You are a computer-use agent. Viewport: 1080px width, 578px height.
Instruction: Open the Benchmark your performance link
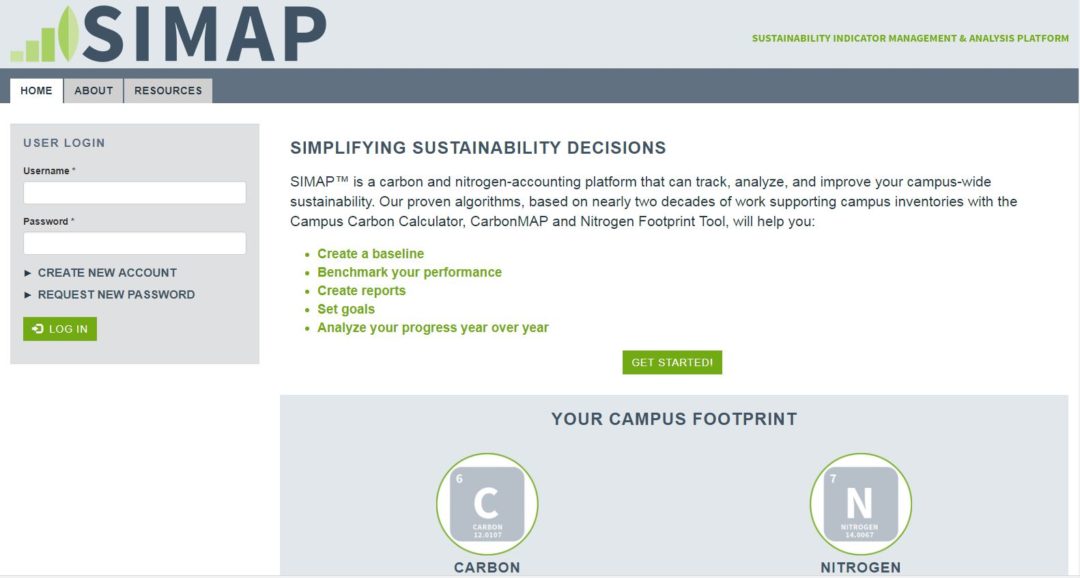point(409,272)
